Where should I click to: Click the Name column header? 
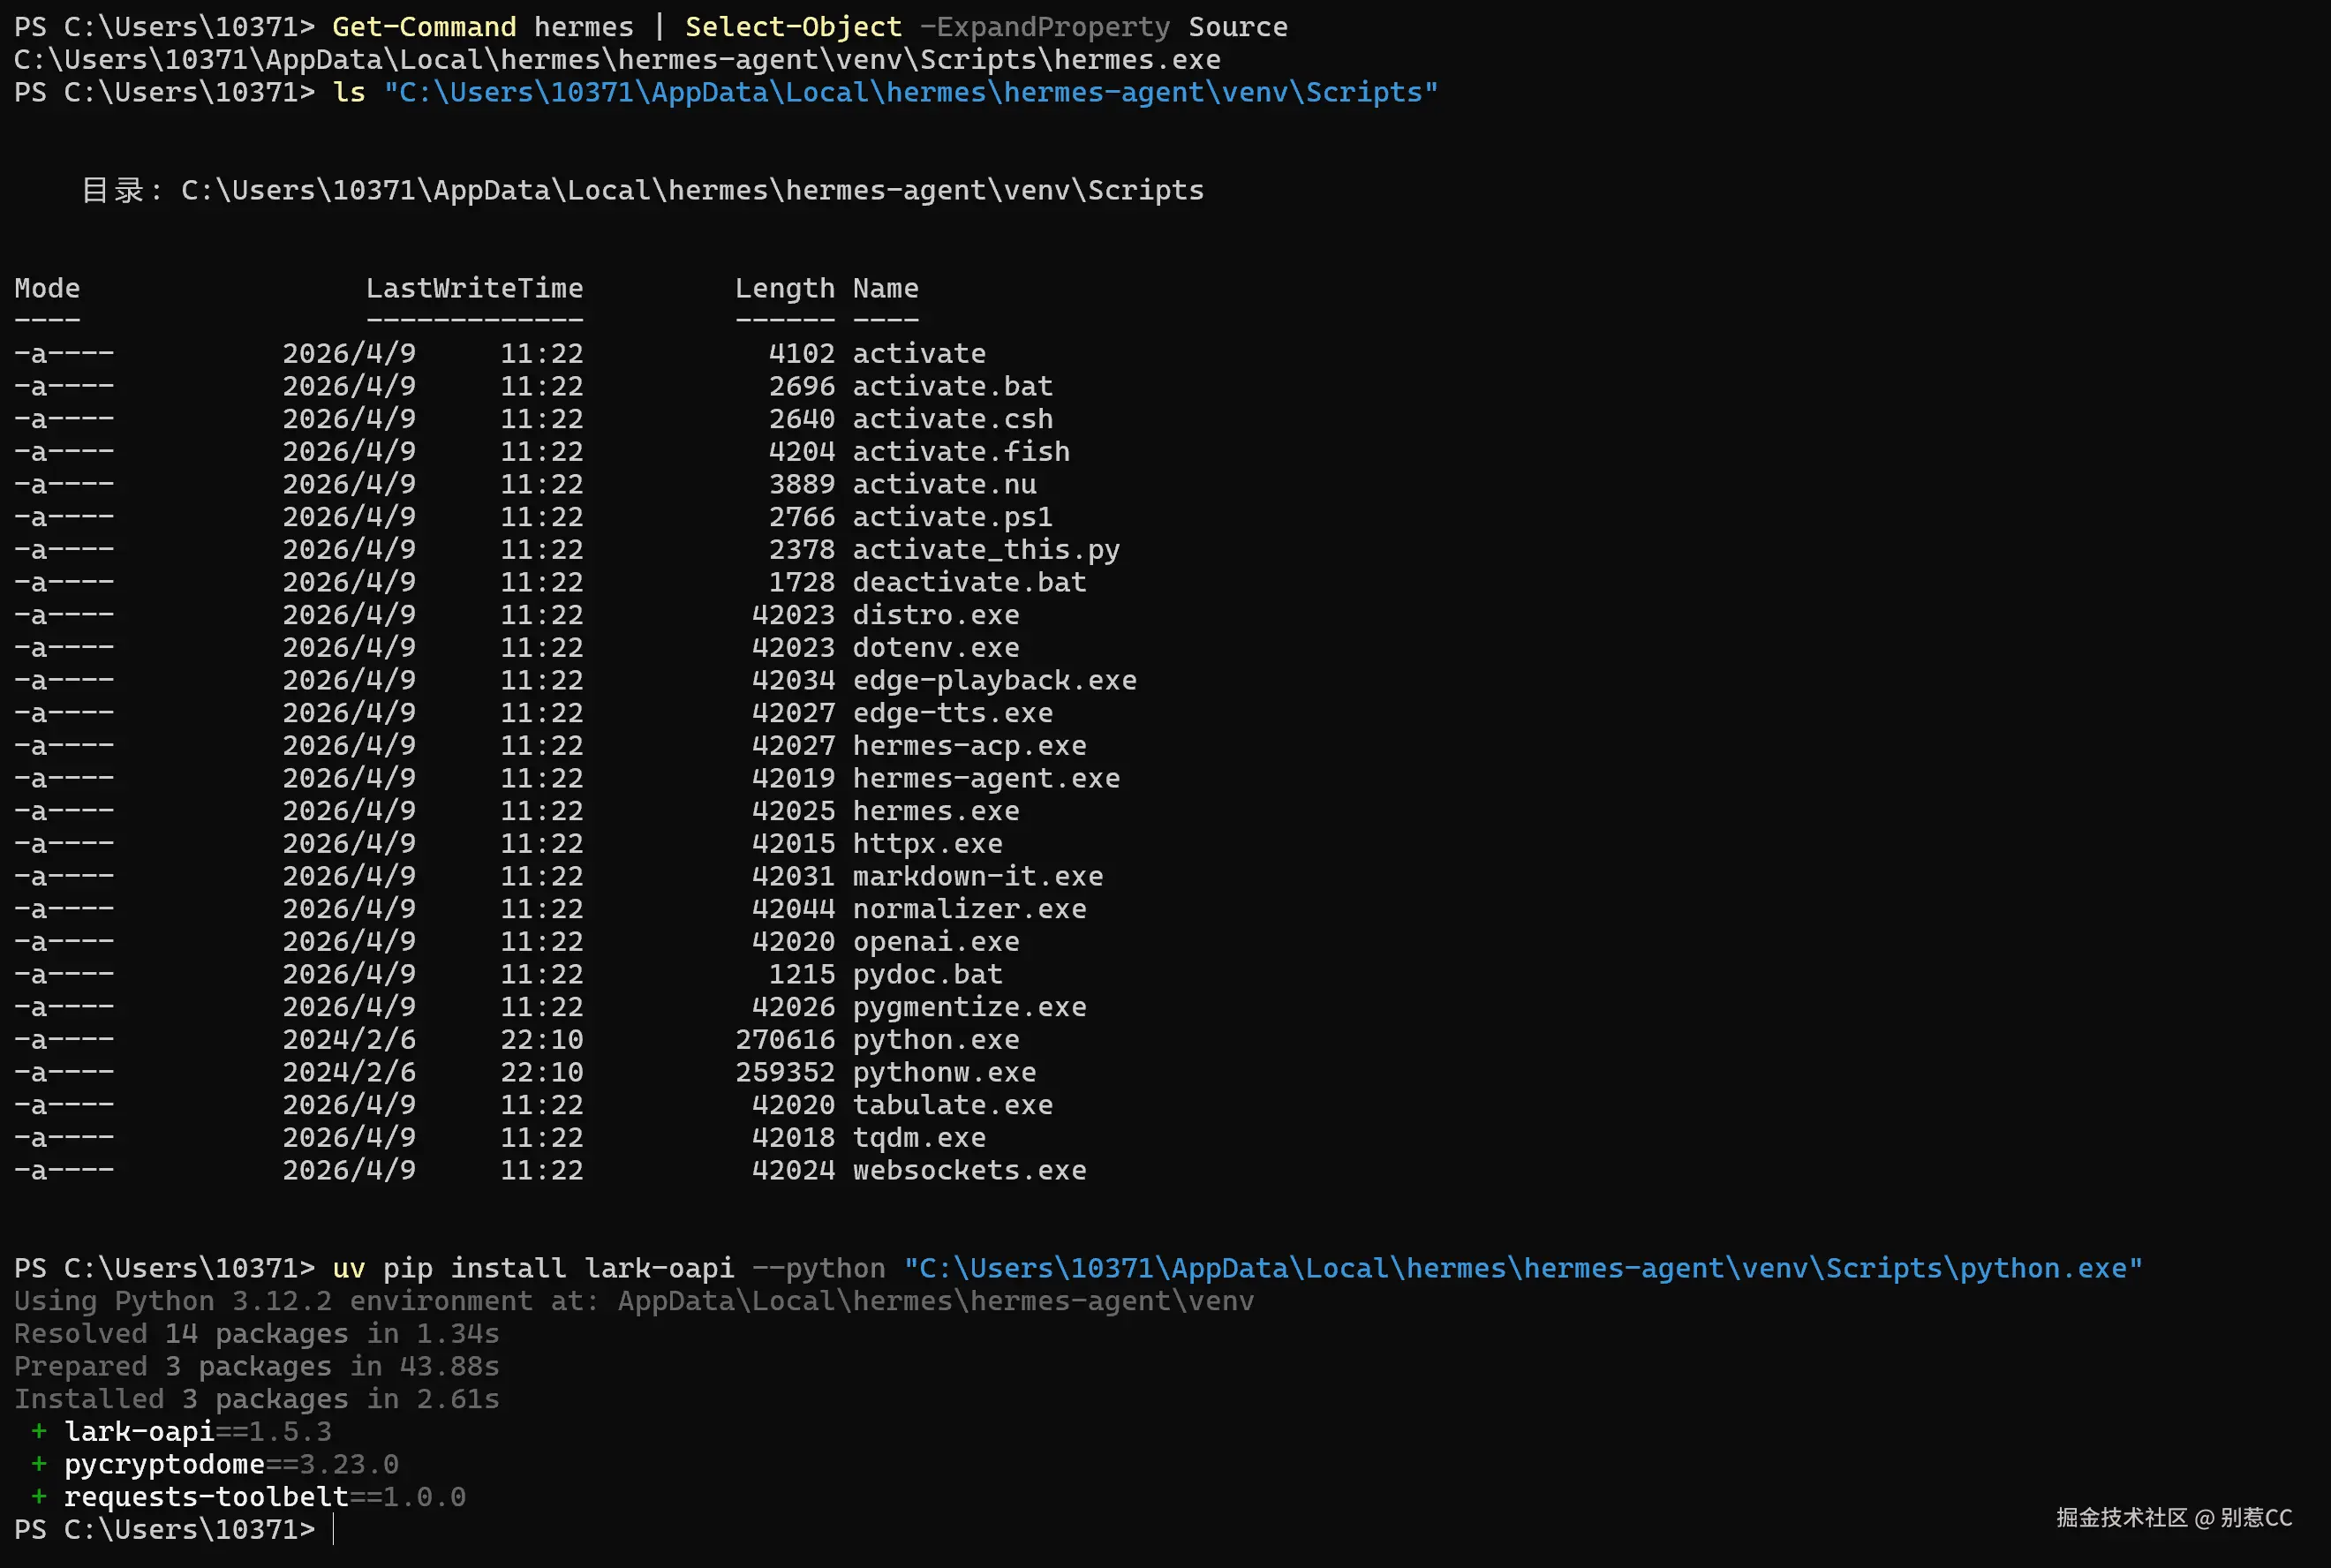click(x=885, y=288)
